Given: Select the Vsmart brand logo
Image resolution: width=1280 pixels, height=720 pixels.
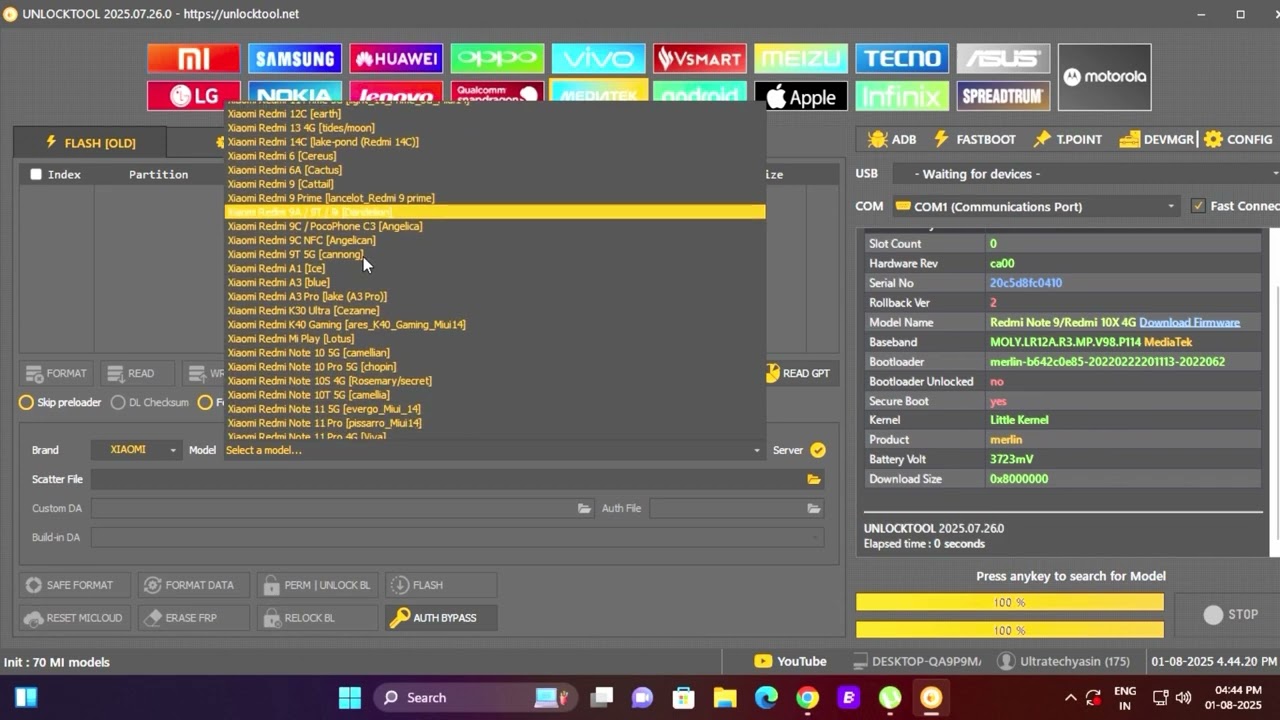Looking at the screenshot, I should (x=700, y=59).
